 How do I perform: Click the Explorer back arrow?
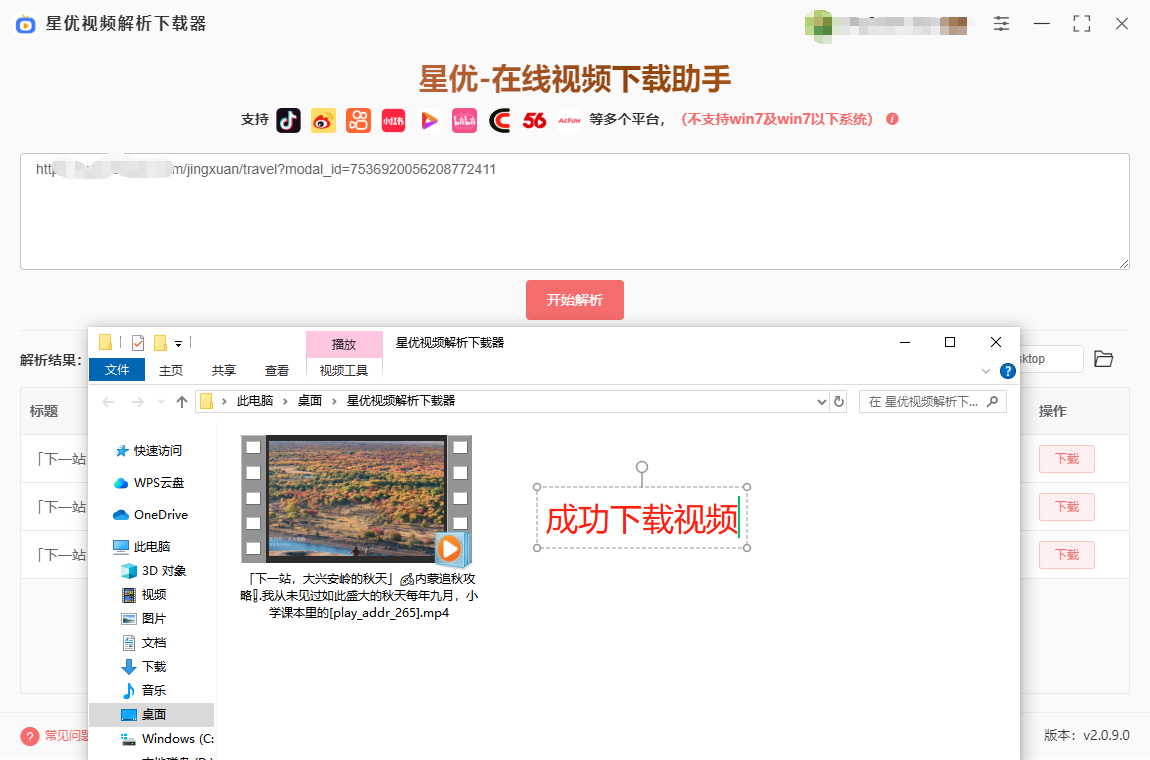click(109, 401)
